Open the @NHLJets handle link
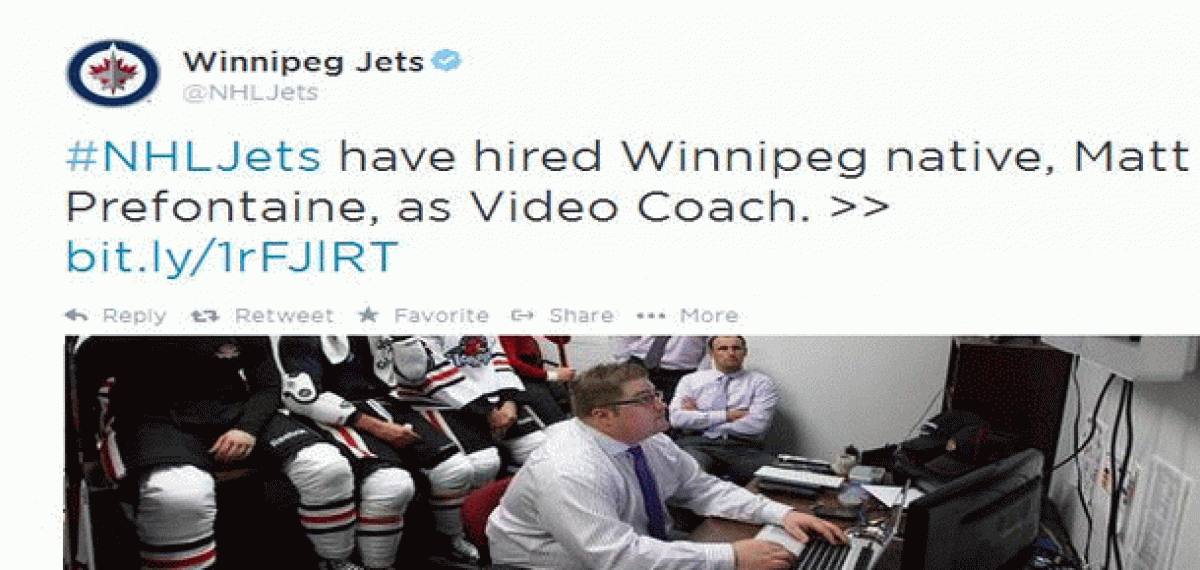1200x570 pixels. click(250, 93)
